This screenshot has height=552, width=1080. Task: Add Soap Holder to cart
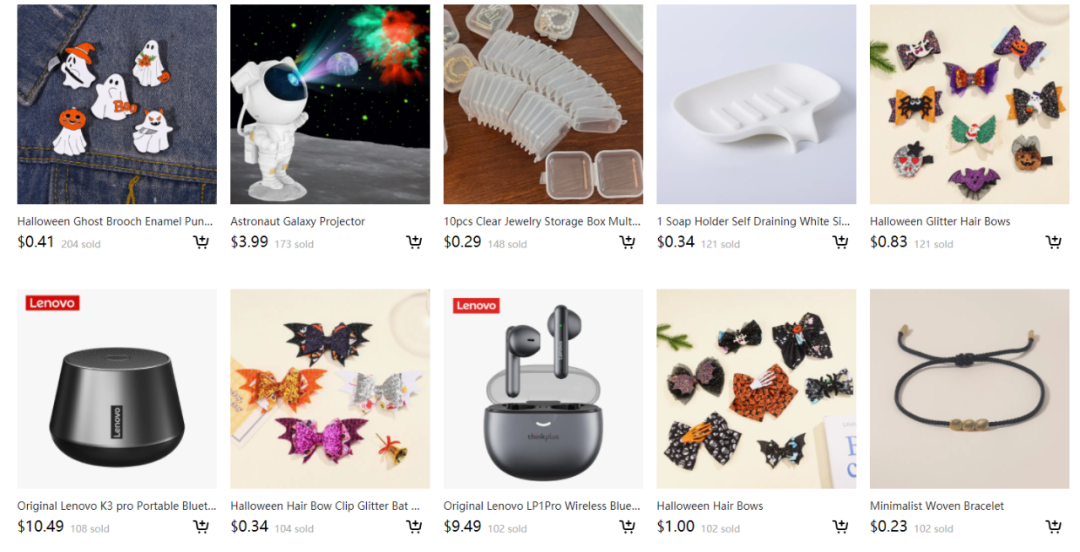840,242
